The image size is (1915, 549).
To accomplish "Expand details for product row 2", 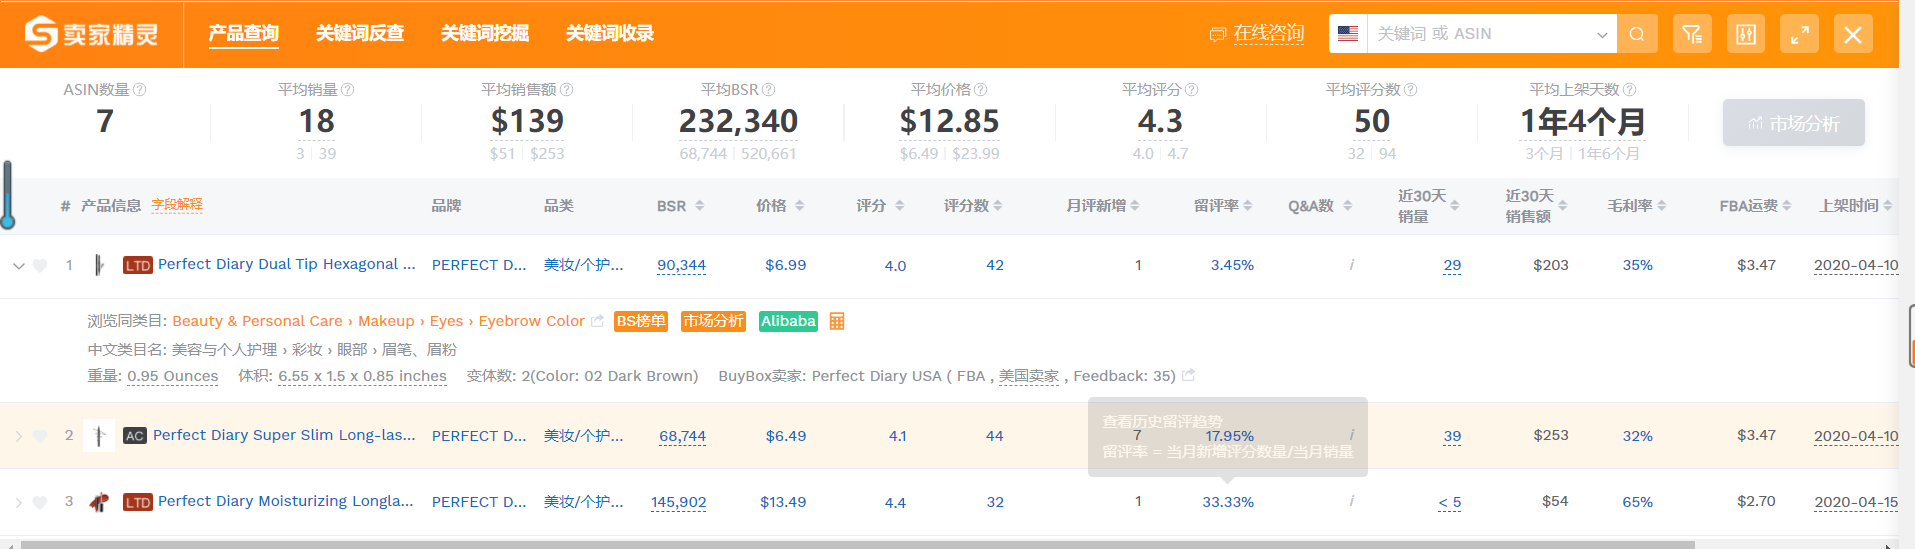I will 18,436.
